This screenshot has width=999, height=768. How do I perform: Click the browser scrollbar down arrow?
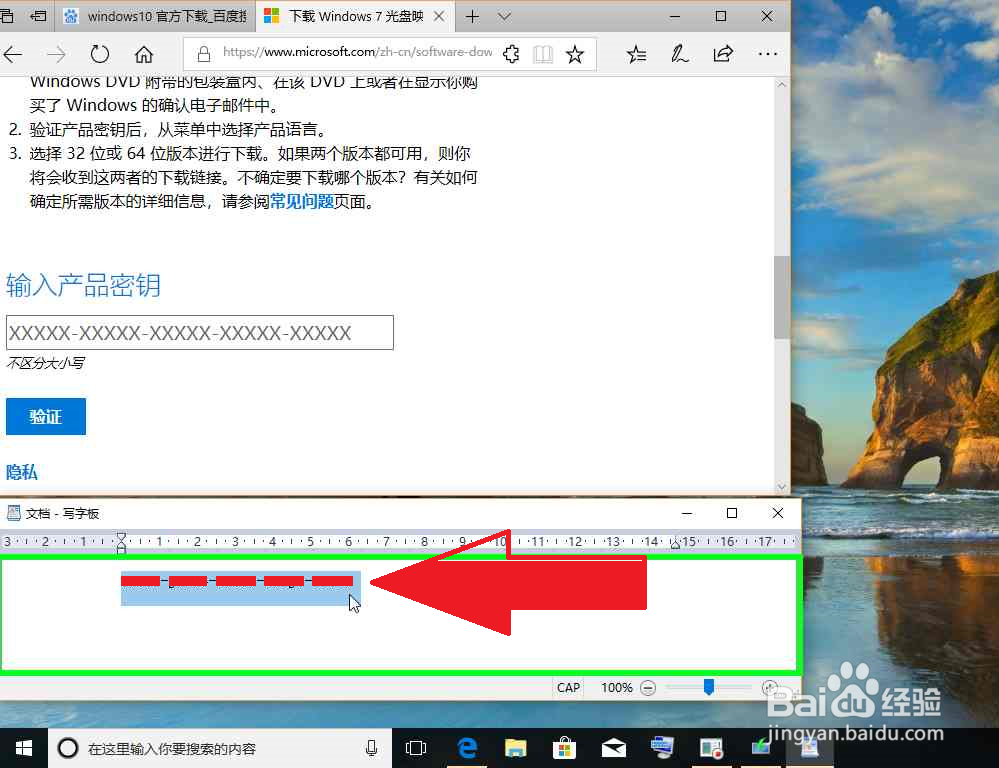782,487
